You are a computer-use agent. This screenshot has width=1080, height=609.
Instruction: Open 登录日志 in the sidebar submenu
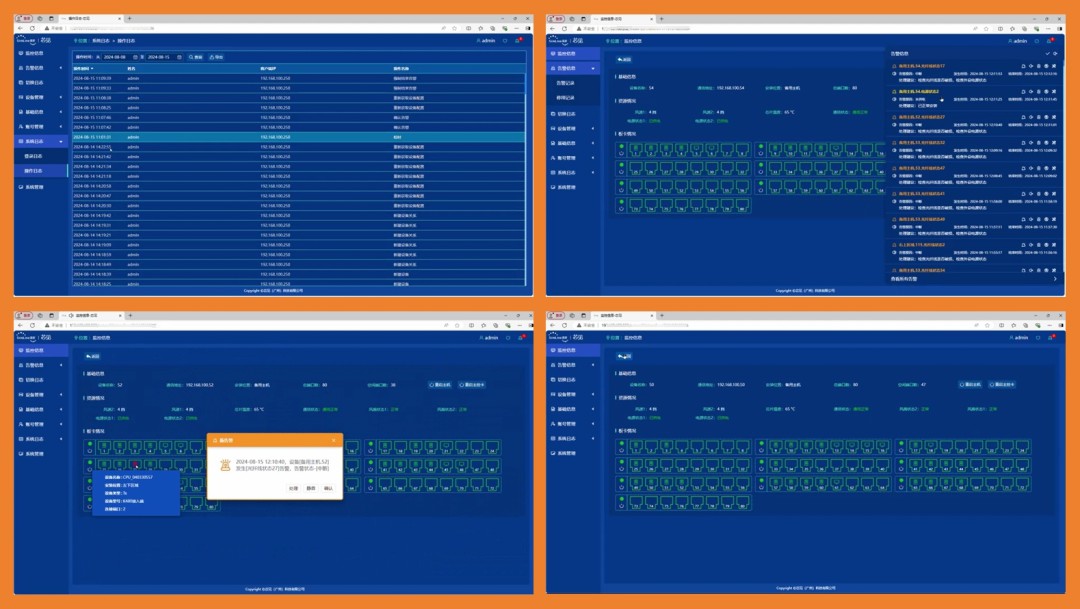pyautogui.click(x=34, y=156)
